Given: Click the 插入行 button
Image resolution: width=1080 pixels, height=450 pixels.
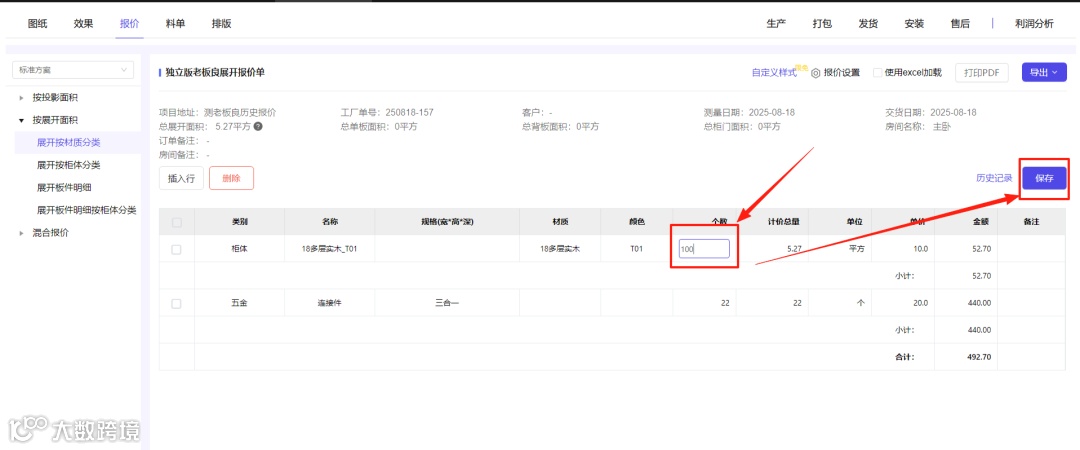Looking at the screenshot, I should [181, 178].
